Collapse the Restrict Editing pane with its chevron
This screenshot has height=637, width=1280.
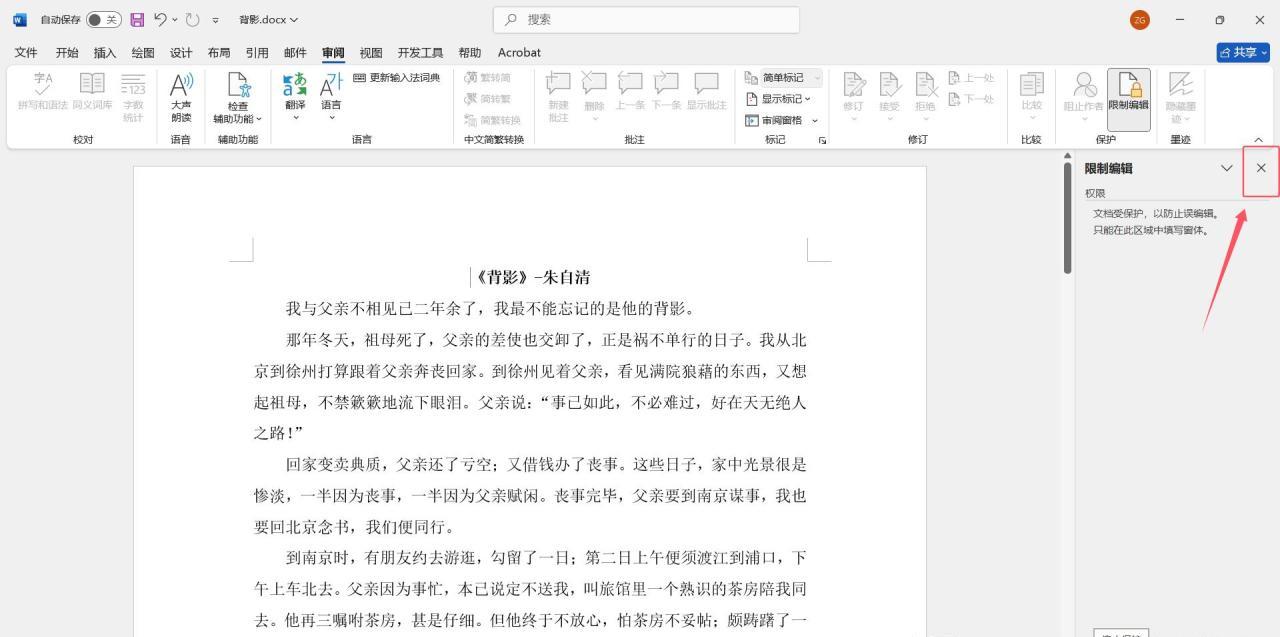pyautogui.click(x=1227, y=168)
